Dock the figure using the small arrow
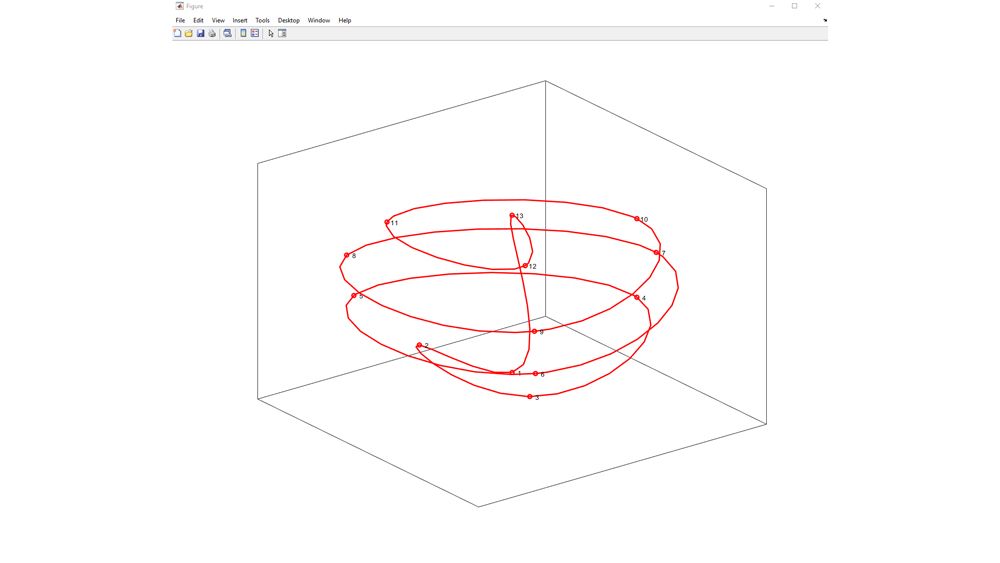 tap(825, 20)
